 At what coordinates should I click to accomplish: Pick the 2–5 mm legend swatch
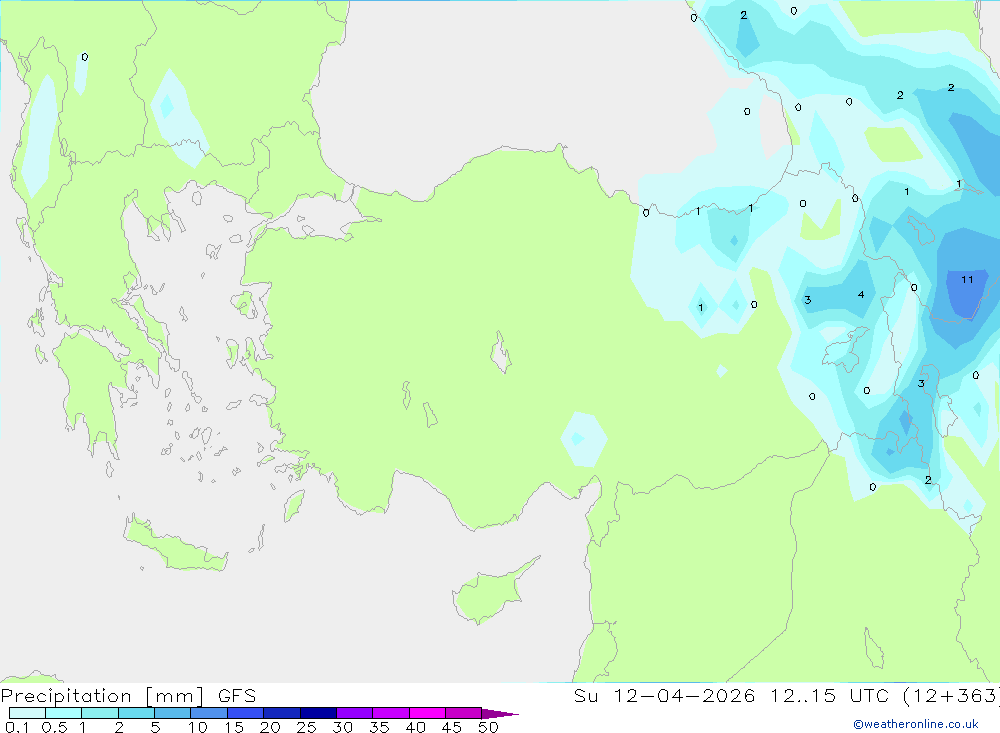pos(136,713)
